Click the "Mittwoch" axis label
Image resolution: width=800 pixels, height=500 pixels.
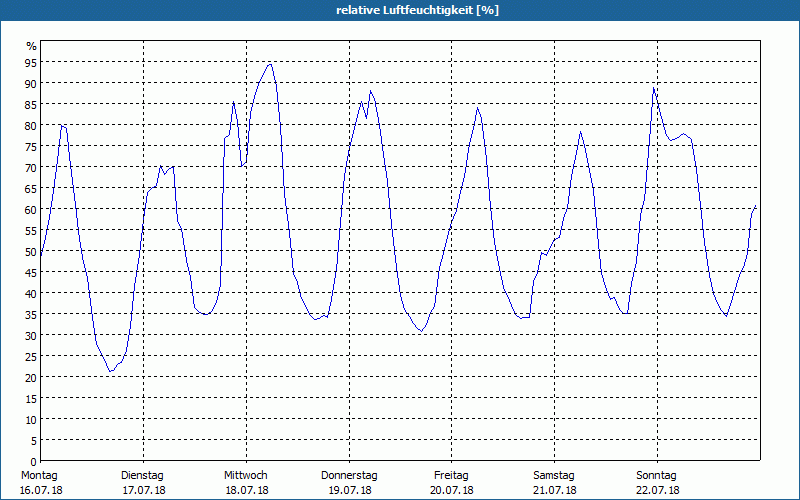[245, 475]
